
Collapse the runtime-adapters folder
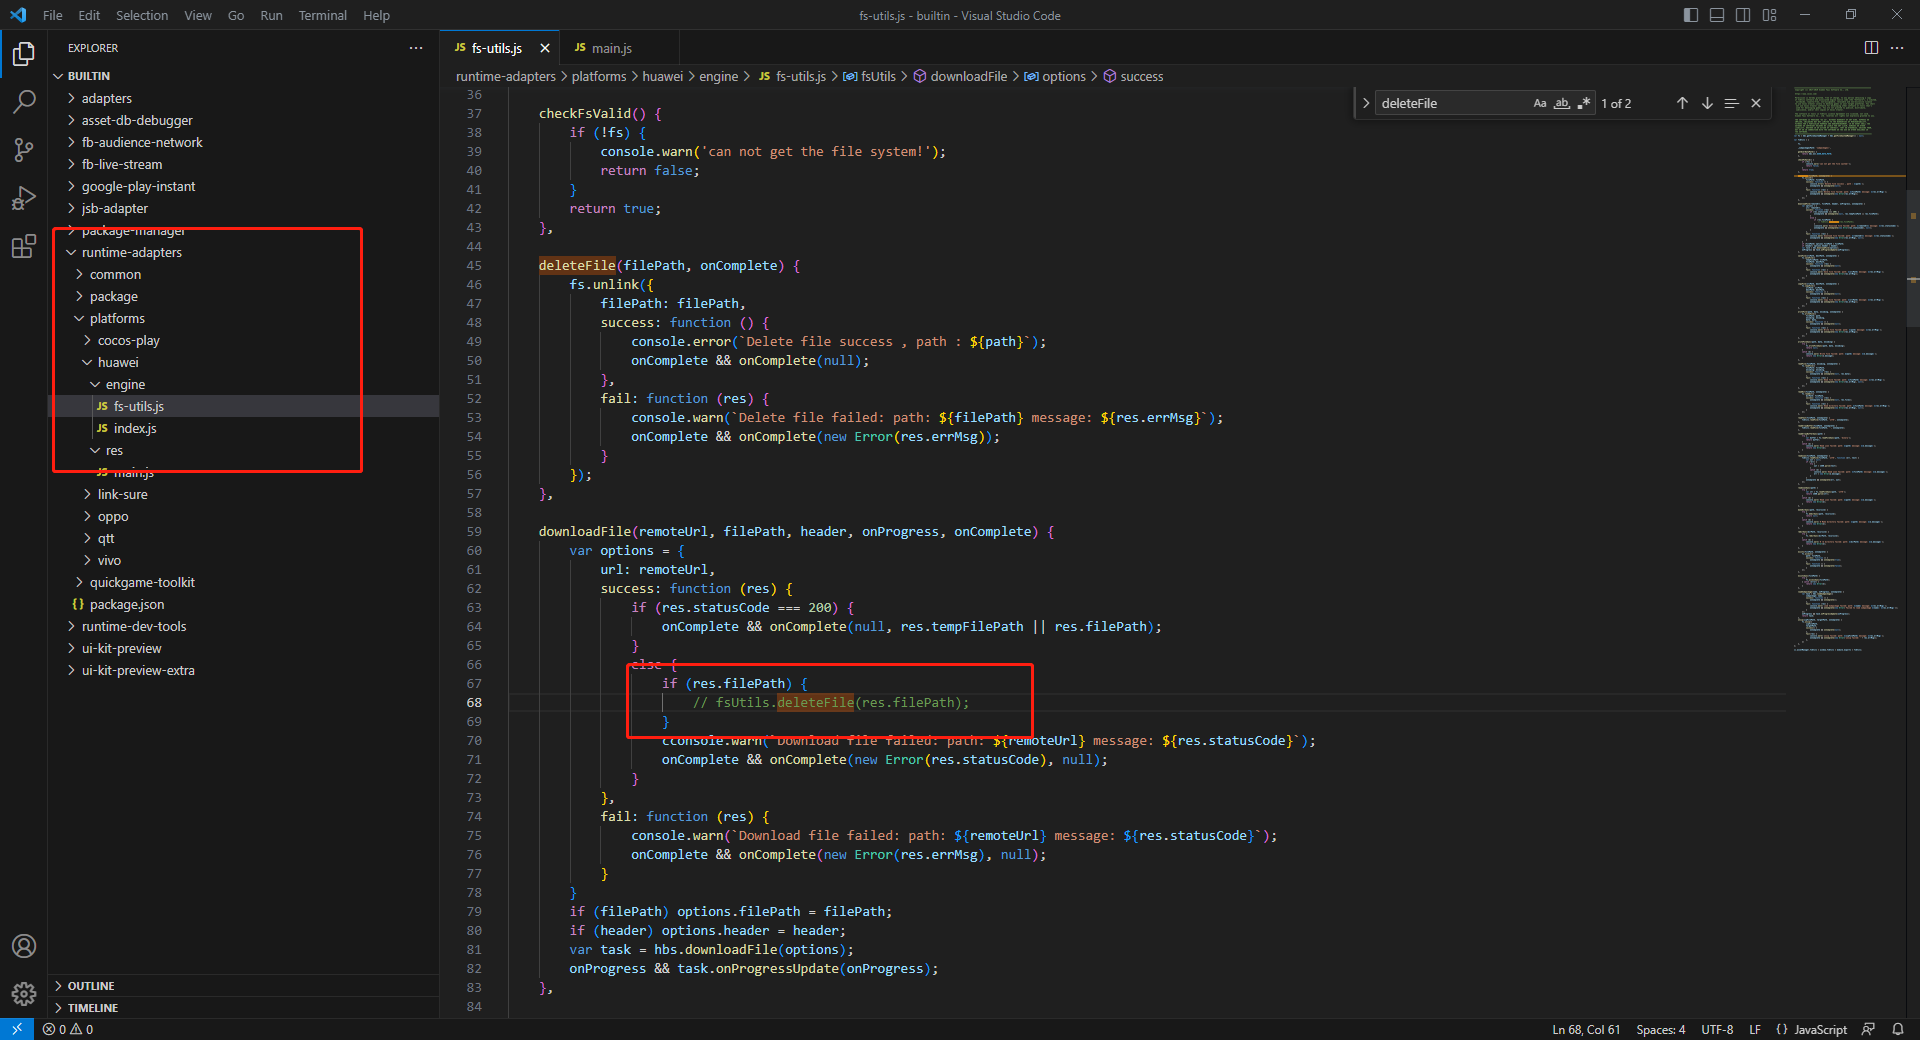(x=131, y=252)
